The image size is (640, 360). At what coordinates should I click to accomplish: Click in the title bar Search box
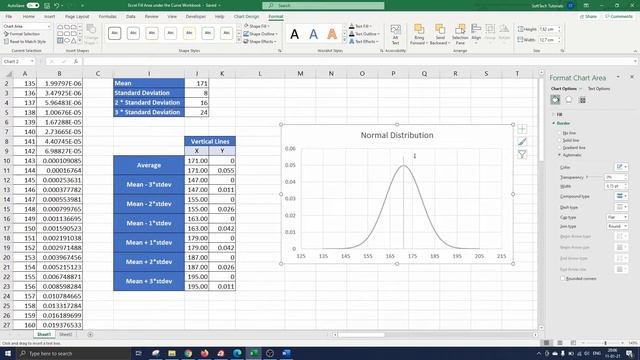(323, 5)
